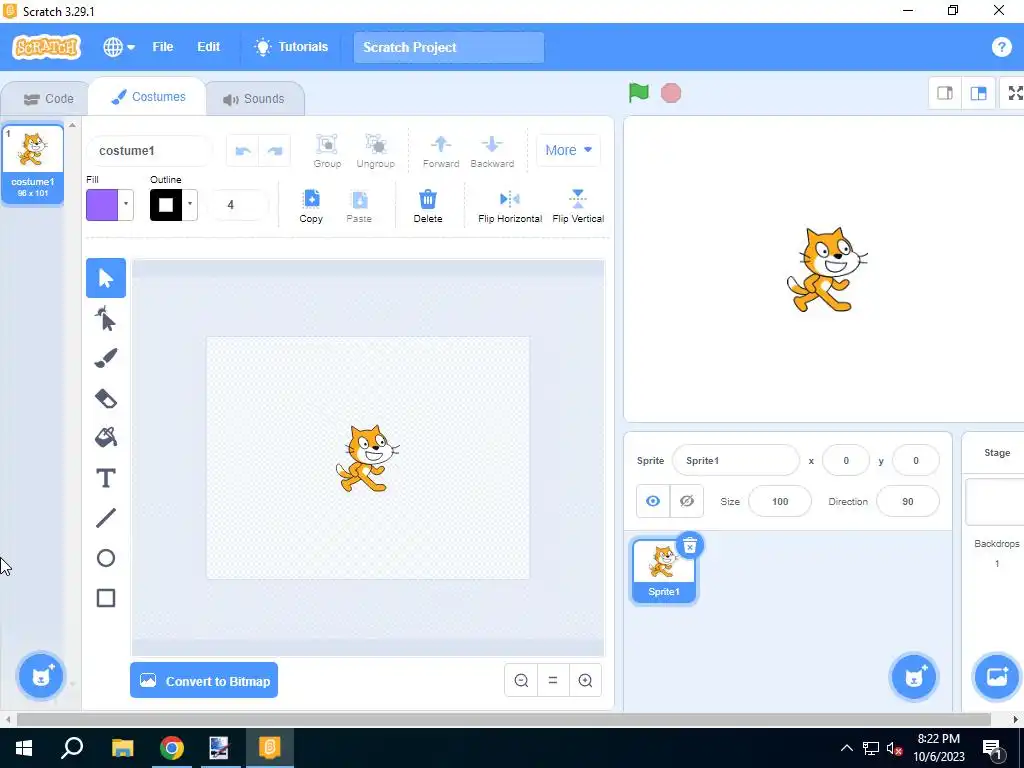
Task: Delete the selection with trash icon
Action: (428, 206)
